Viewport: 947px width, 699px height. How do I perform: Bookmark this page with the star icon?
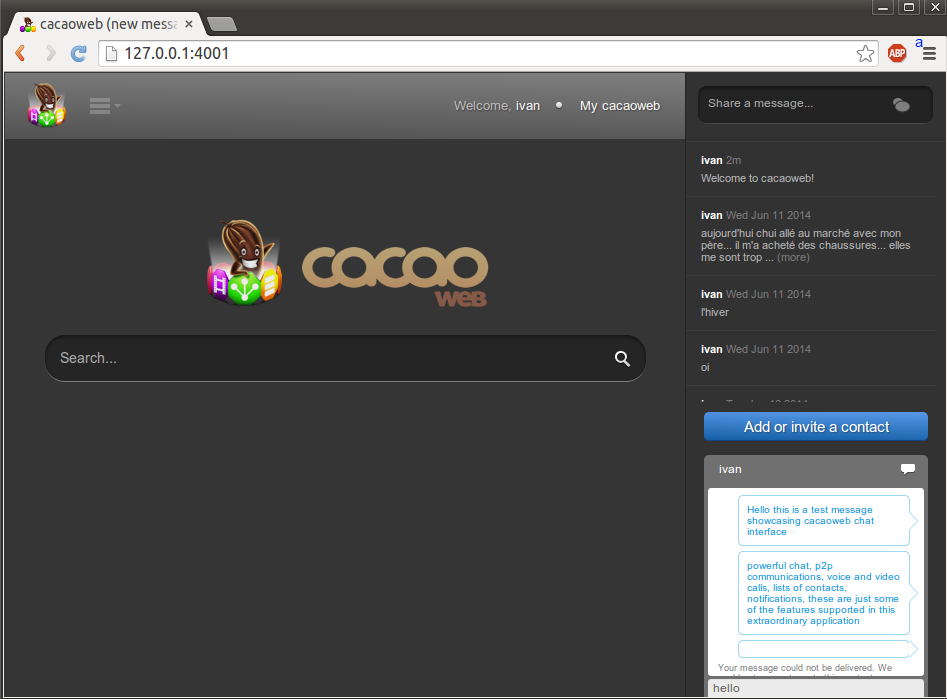coord(865,54)
